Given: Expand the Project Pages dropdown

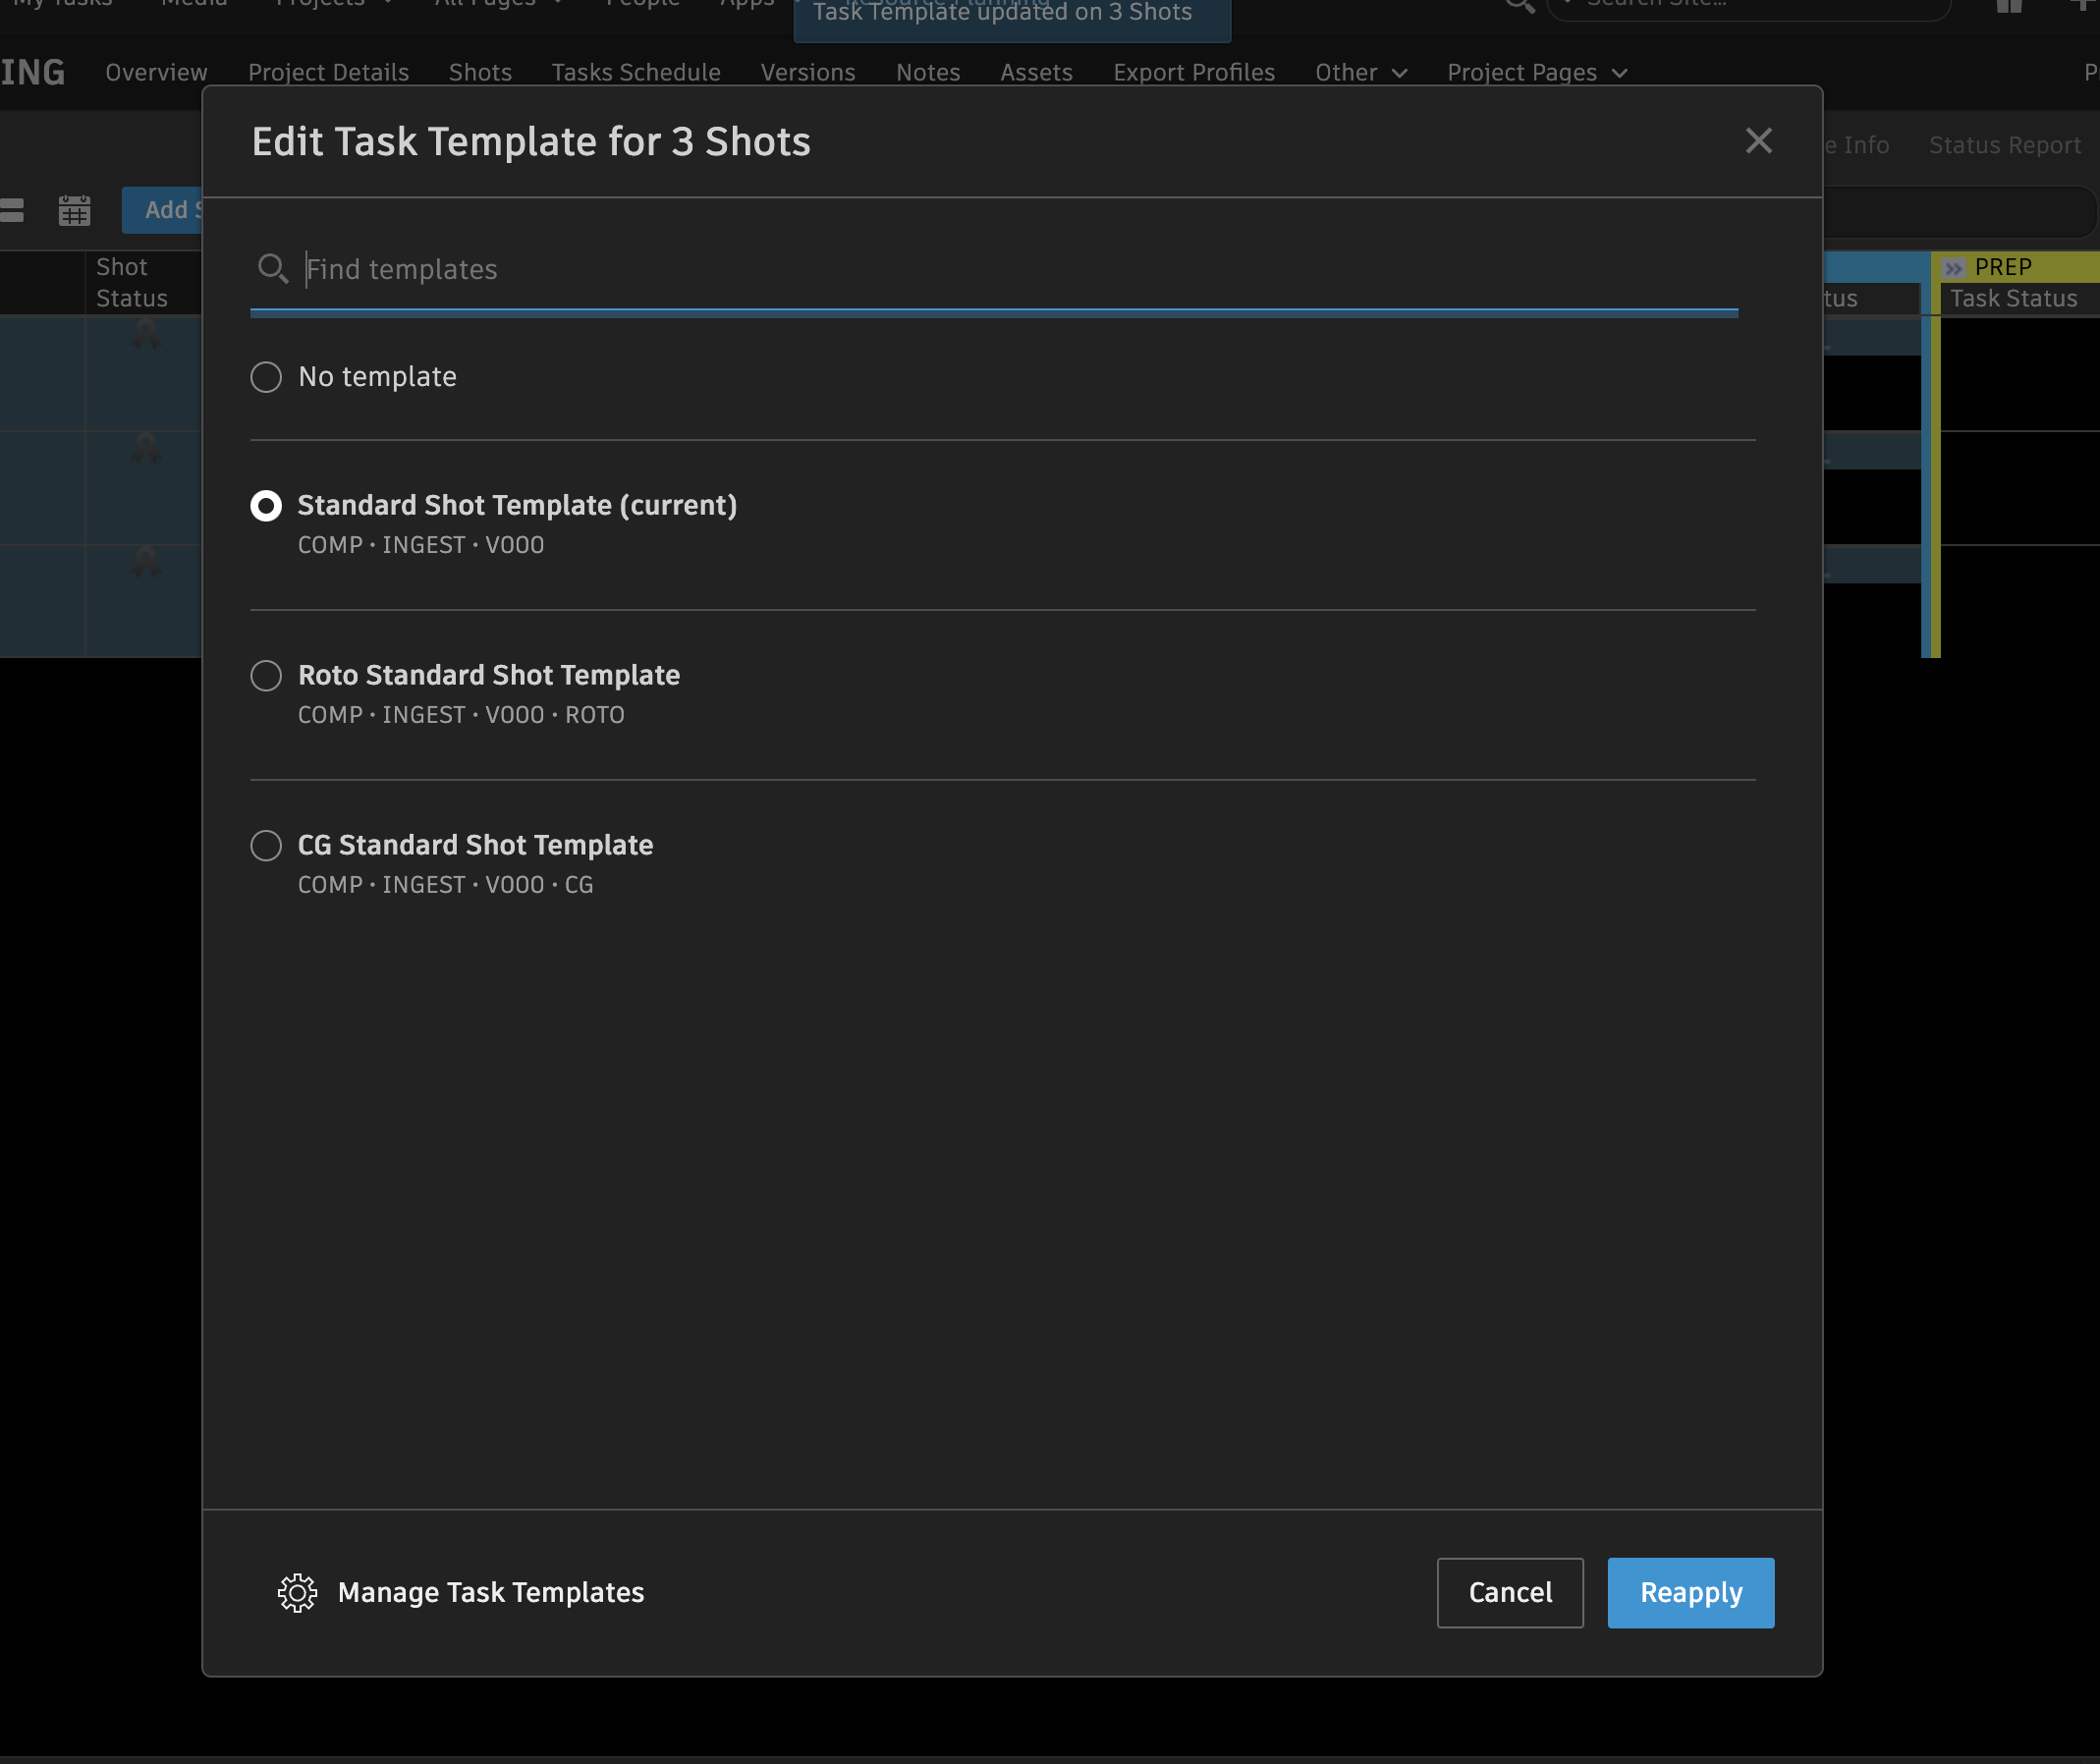Looking at the screenshot, I should point(1536,73).
